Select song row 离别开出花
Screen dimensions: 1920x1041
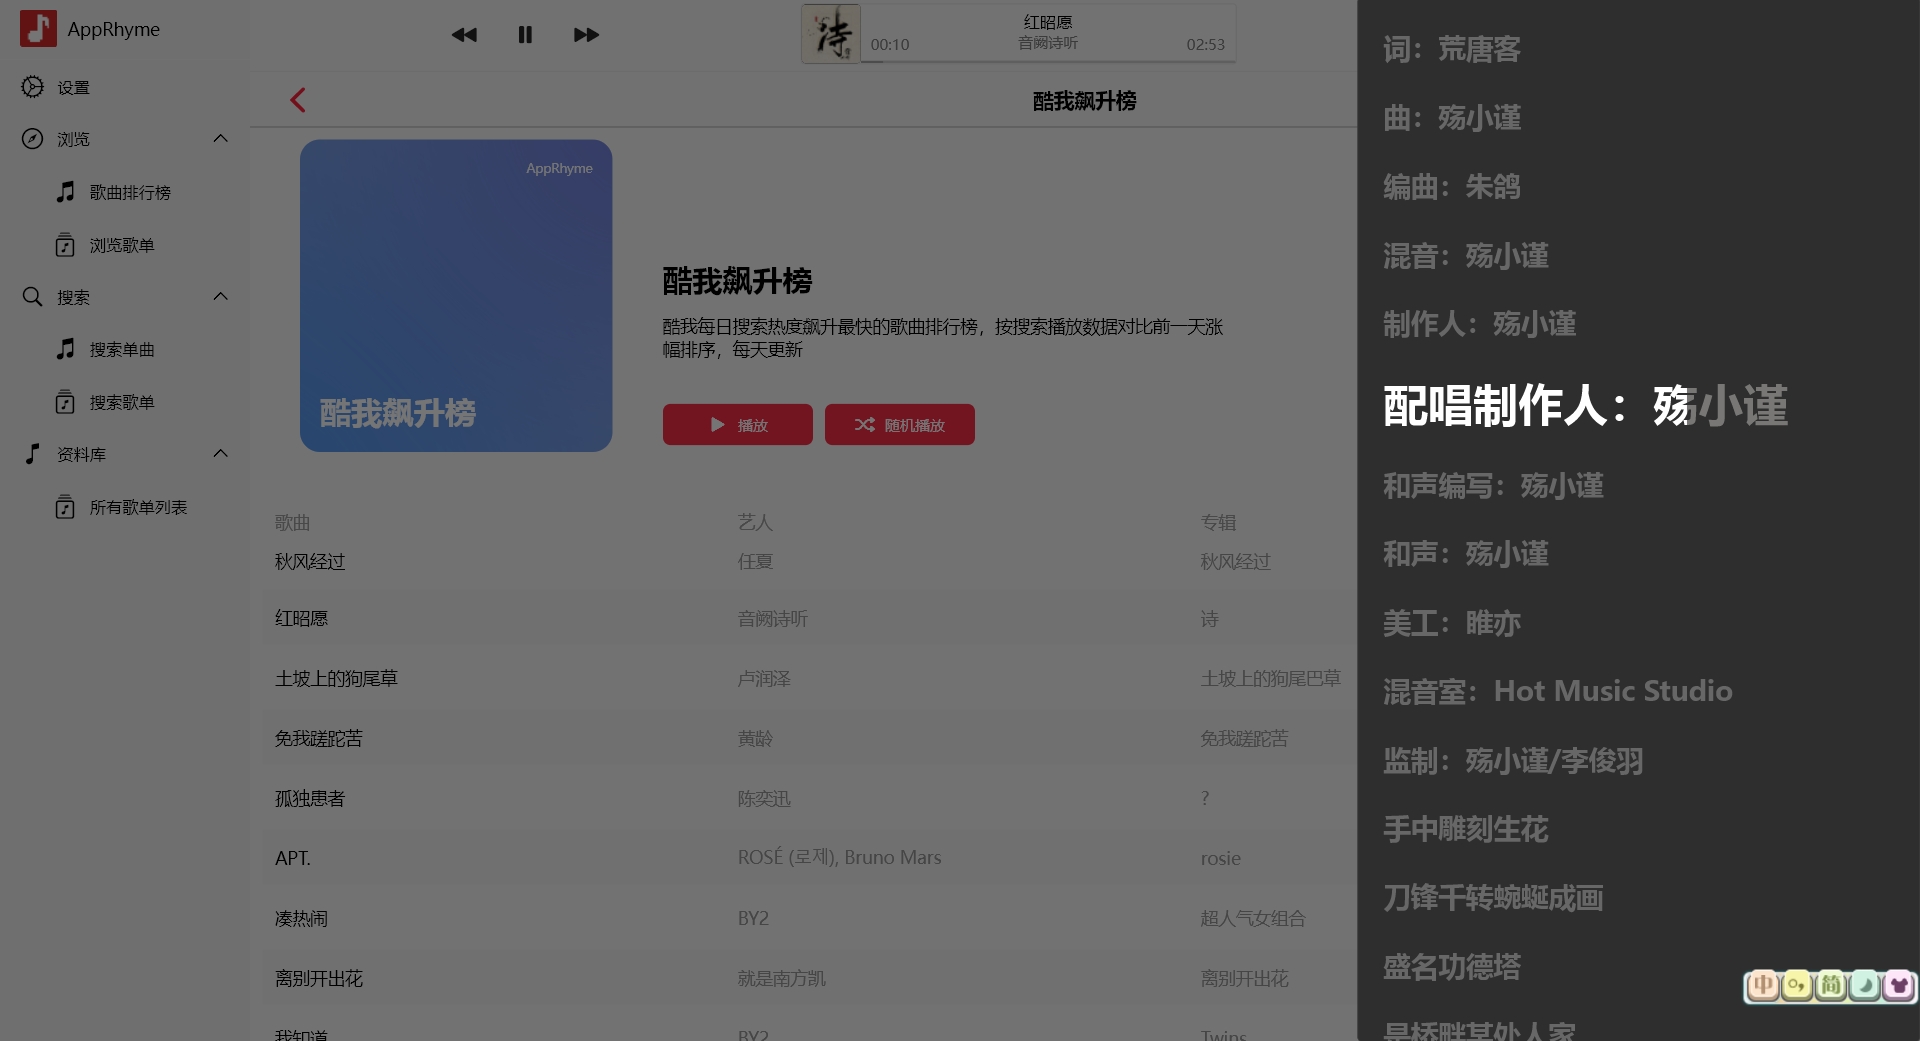coord(809,978)
